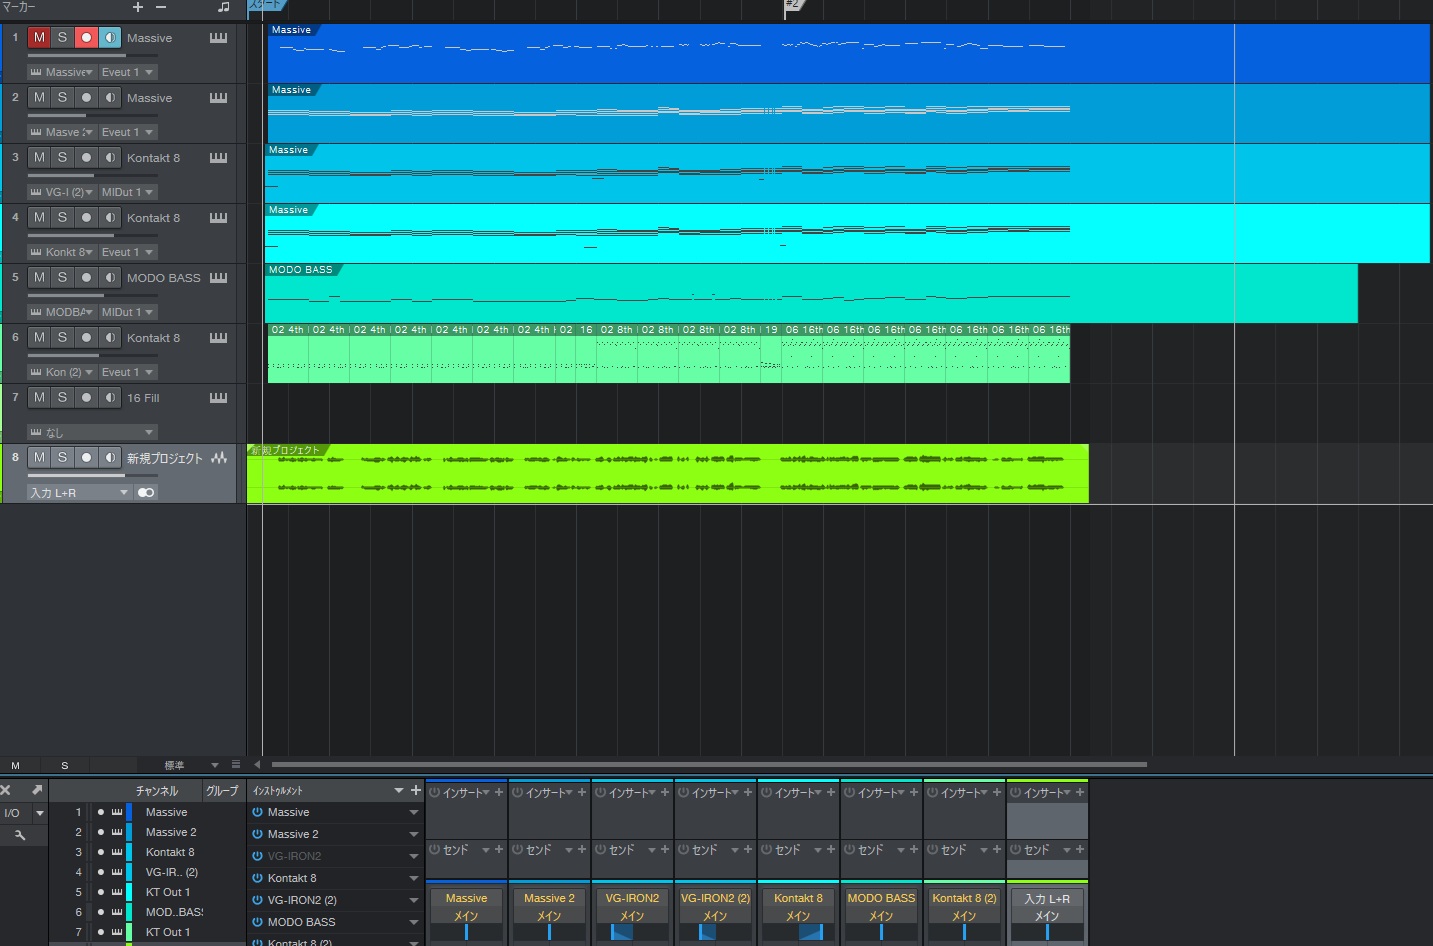This screenshot has width=1433, height=946.
Task: Toggle monitor on track 3 Kontakt 8
Action: 110,158
